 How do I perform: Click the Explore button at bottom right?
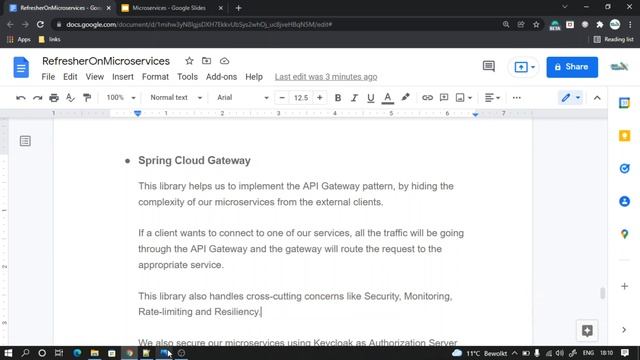pos(587,331)
